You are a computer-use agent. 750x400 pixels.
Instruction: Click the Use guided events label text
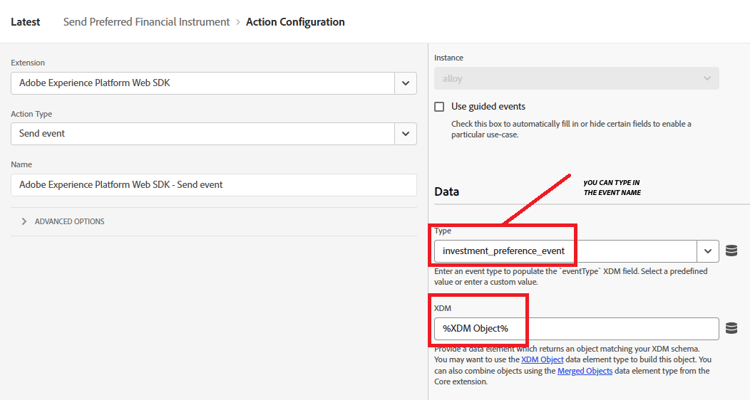point(488,107)
